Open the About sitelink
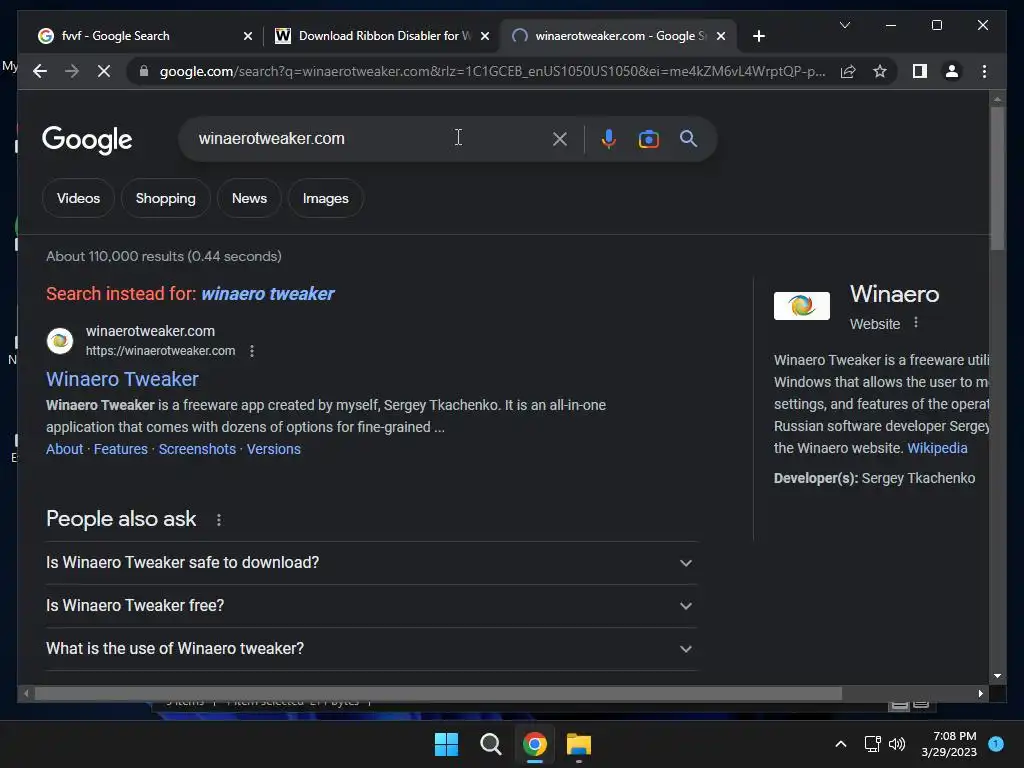 coord(65,449)
